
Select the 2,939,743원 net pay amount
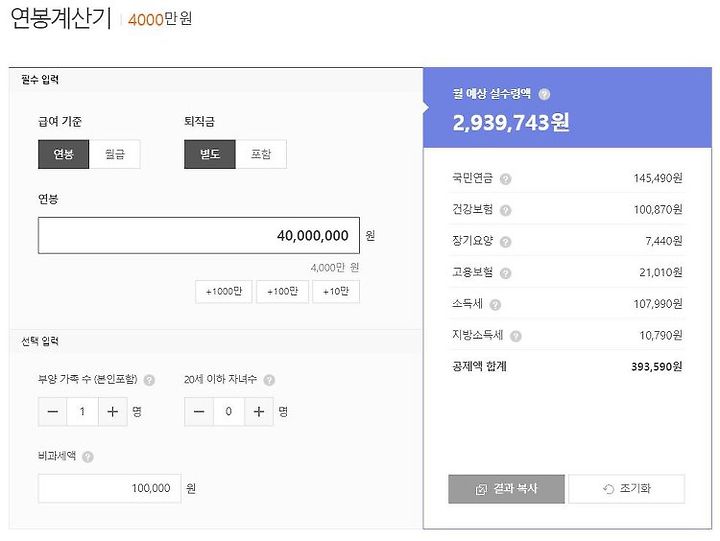point(511,123)
